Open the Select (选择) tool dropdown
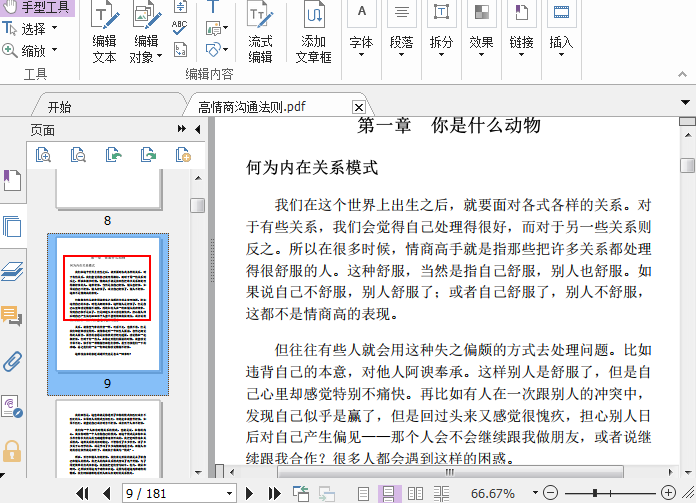 [x=55, y=28]
